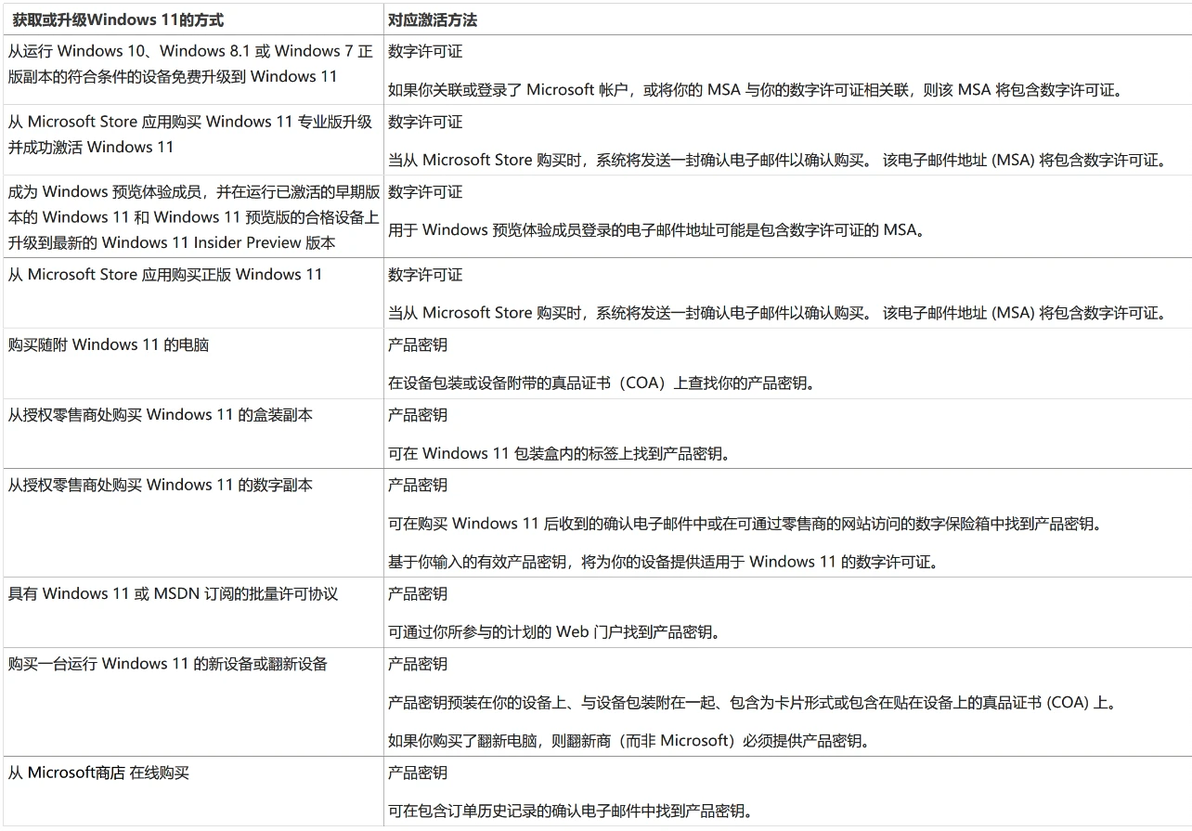Viewport: 1192px width, 831px height.
Task: Click '数字许可证' in the 预览体验成员 row
Action: tap(425, 192)
